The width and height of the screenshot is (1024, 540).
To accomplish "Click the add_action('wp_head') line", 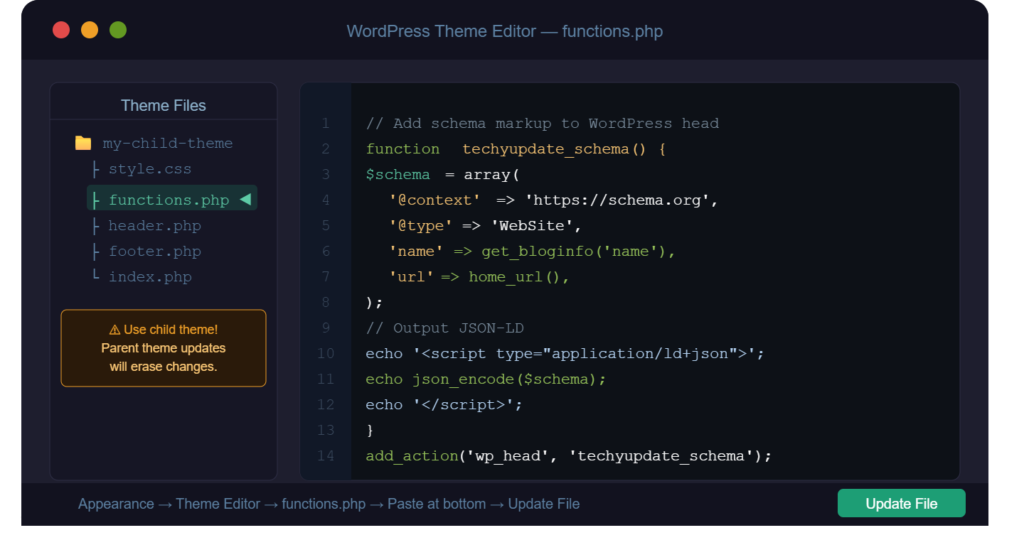I will coord(568,456).
